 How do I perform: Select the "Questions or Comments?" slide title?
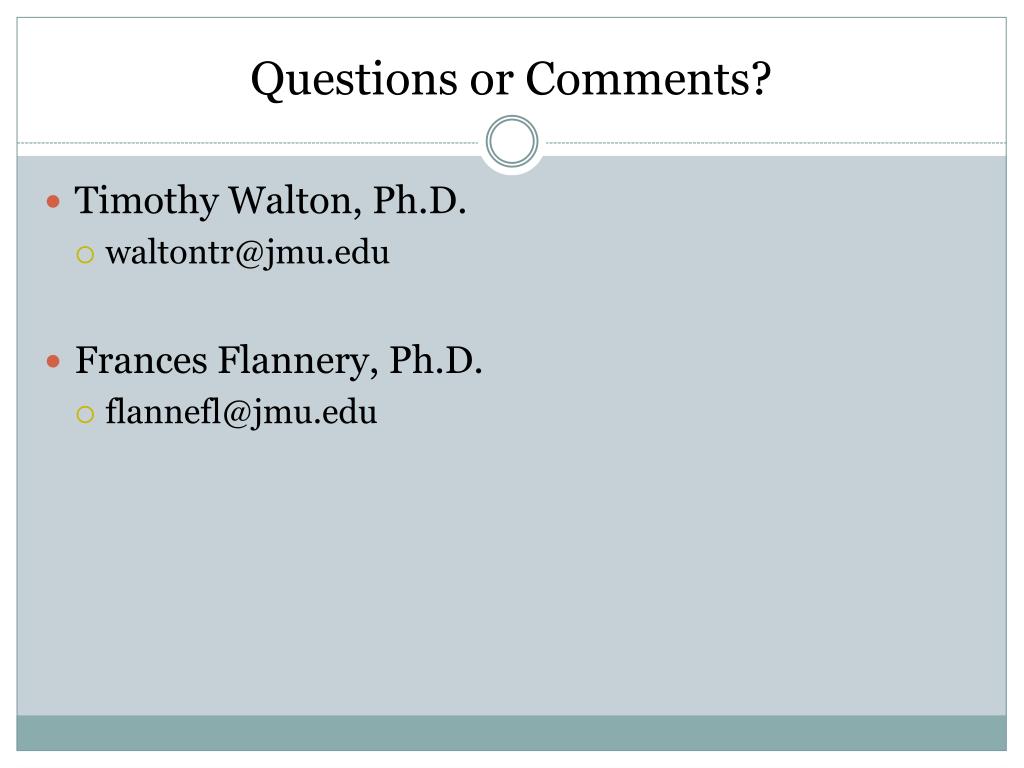tap(511, 79)
